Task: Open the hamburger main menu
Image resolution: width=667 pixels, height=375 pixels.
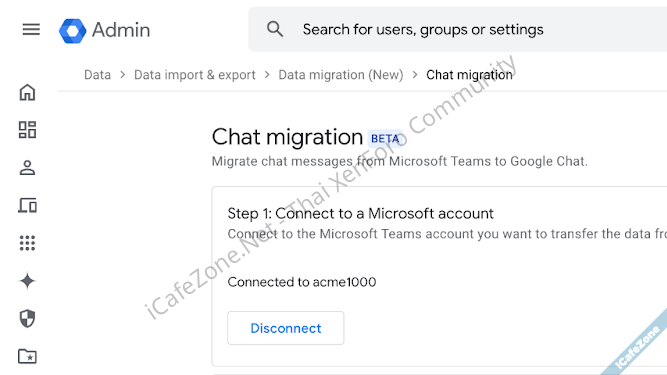Action: click(31, 29)
